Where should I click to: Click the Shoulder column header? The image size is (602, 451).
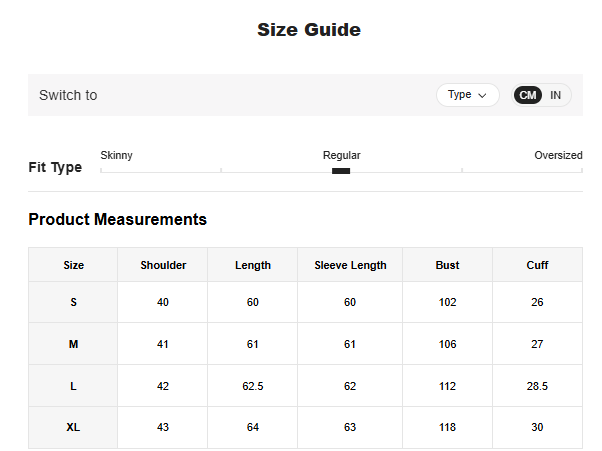(163, 265)
